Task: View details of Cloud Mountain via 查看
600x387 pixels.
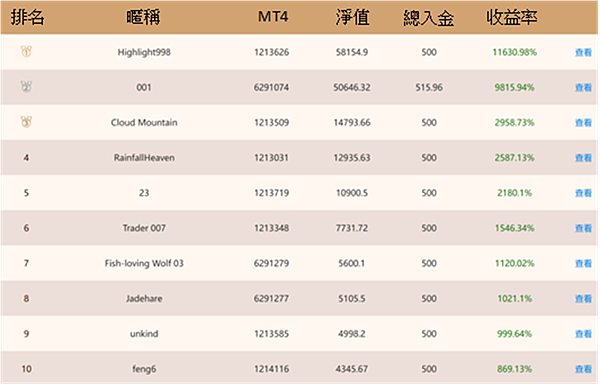Action: click(x=583, y=123)
